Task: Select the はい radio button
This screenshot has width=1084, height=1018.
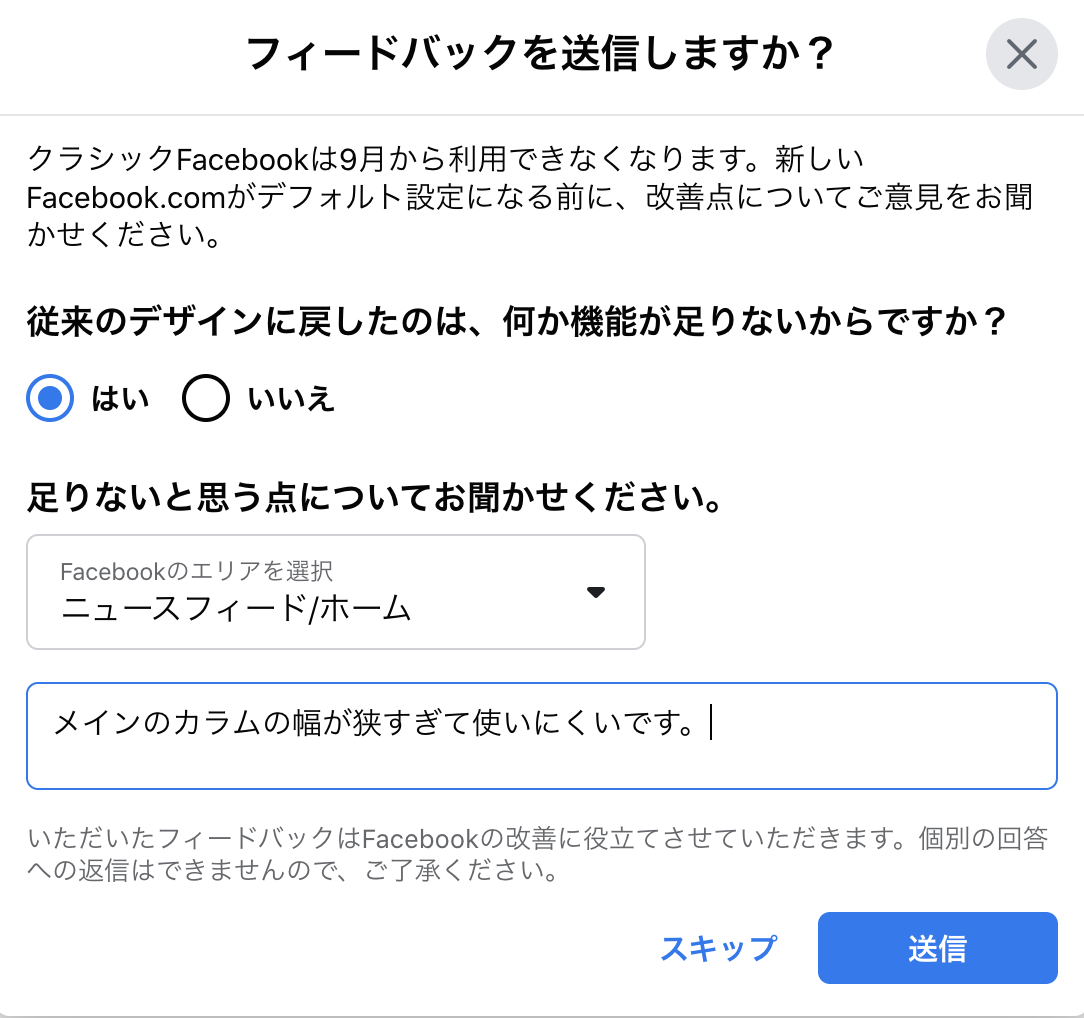Action: point(50,398)
